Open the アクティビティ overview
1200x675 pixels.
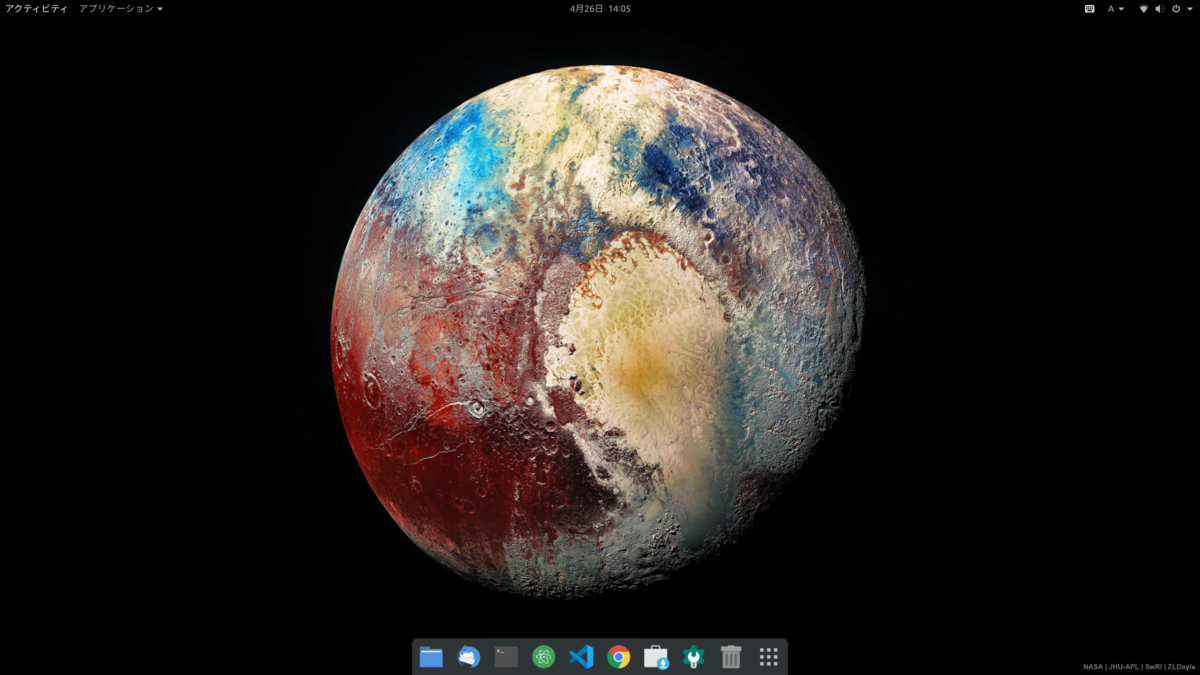tap(37, 8)
